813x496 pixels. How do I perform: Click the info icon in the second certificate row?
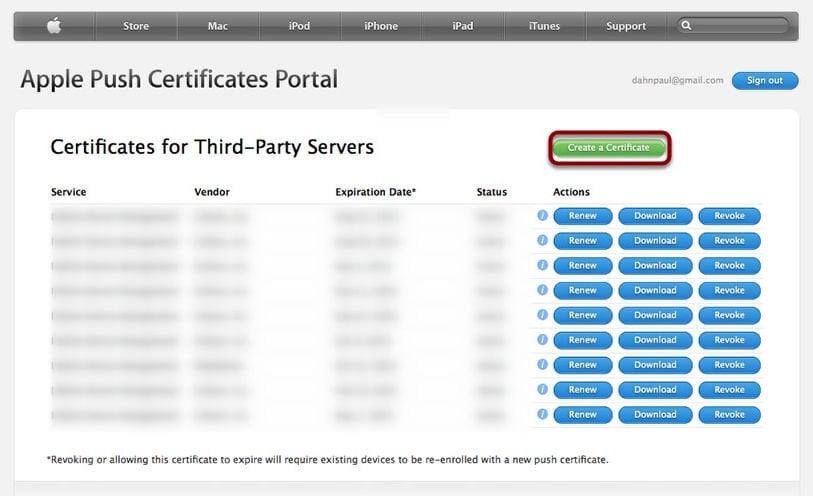click(542, 240)
